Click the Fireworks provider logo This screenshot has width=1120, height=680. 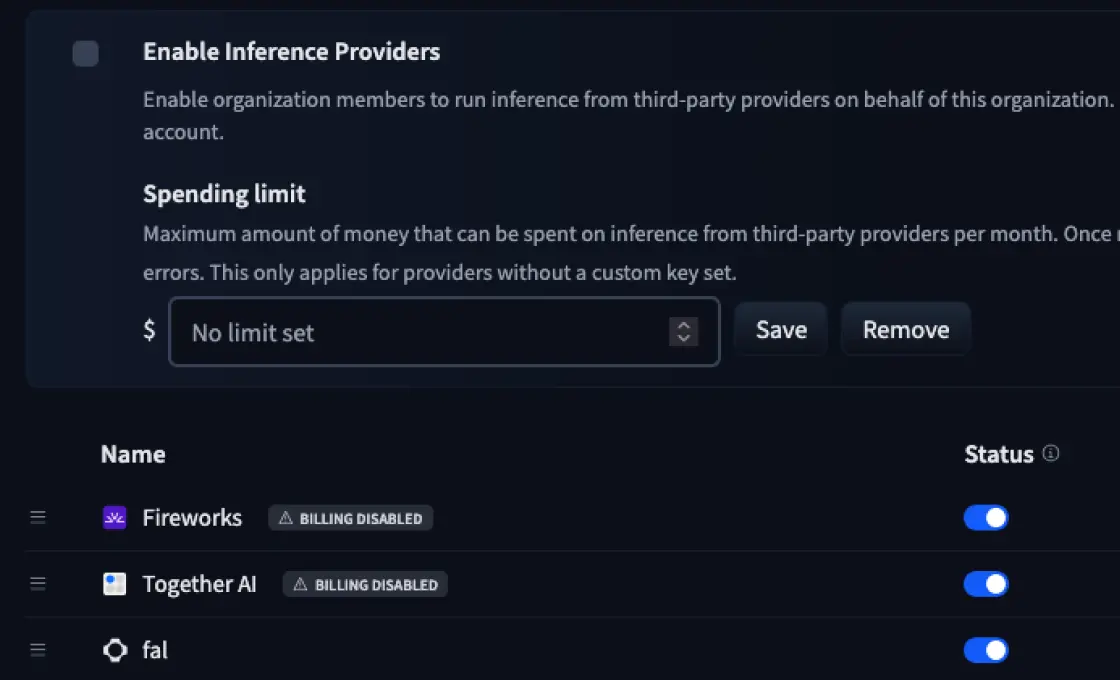point(114,517)
